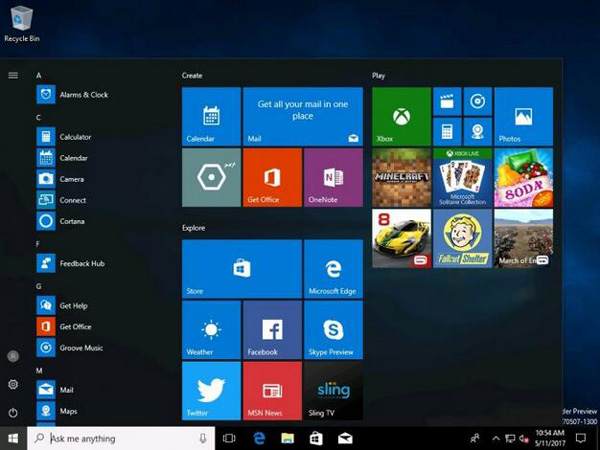Image resolution: width=600 pixels, height=450 pixels.
Task: Open the Facebook tile
Action: (272, 330)
